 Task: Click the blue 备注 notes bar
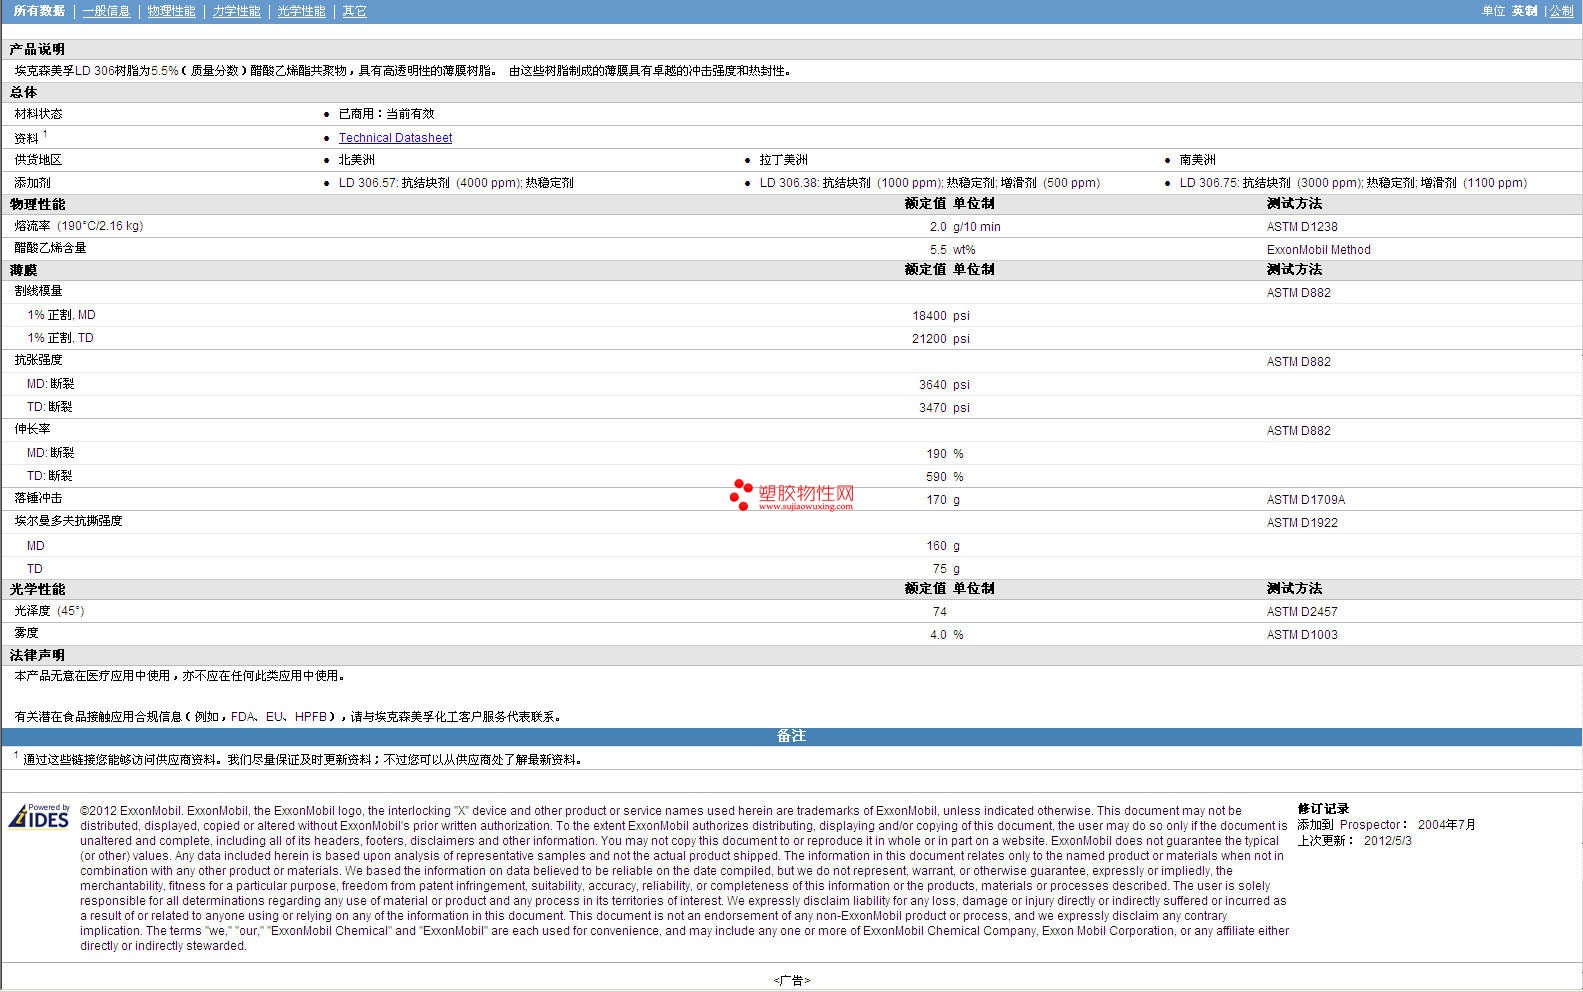[791, 736]
